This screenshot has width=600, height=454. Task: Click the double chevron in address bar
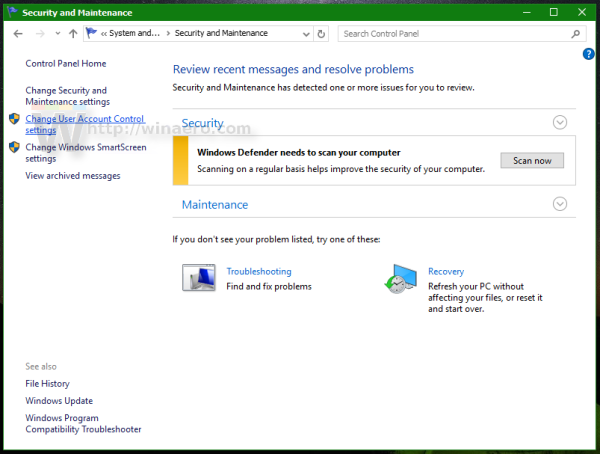pyautogui.click(x=104, y=34)
